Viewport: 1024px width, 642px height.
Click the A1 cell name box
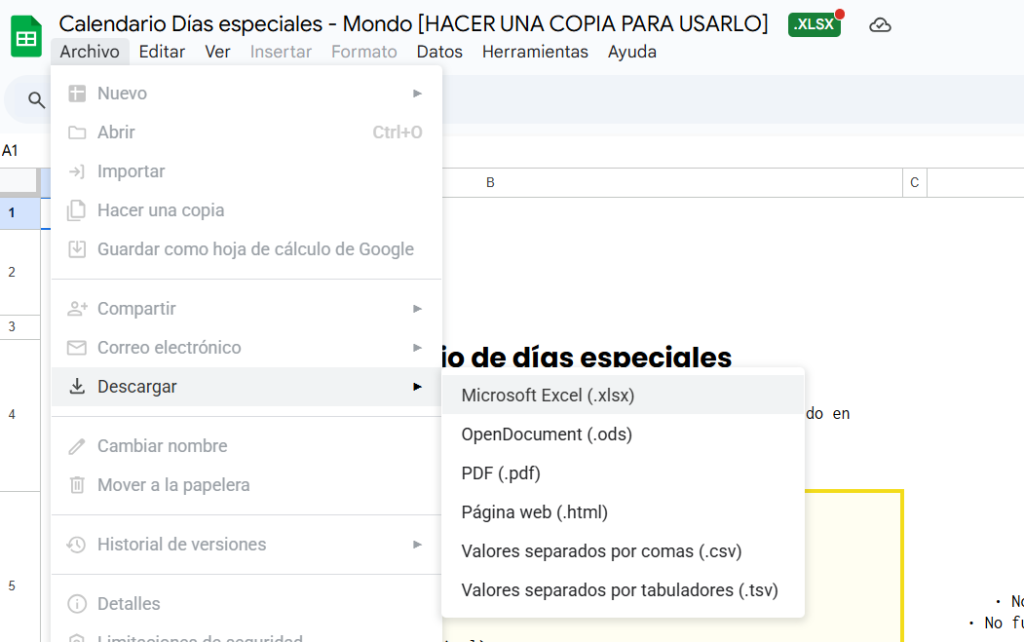click(12, 151)
